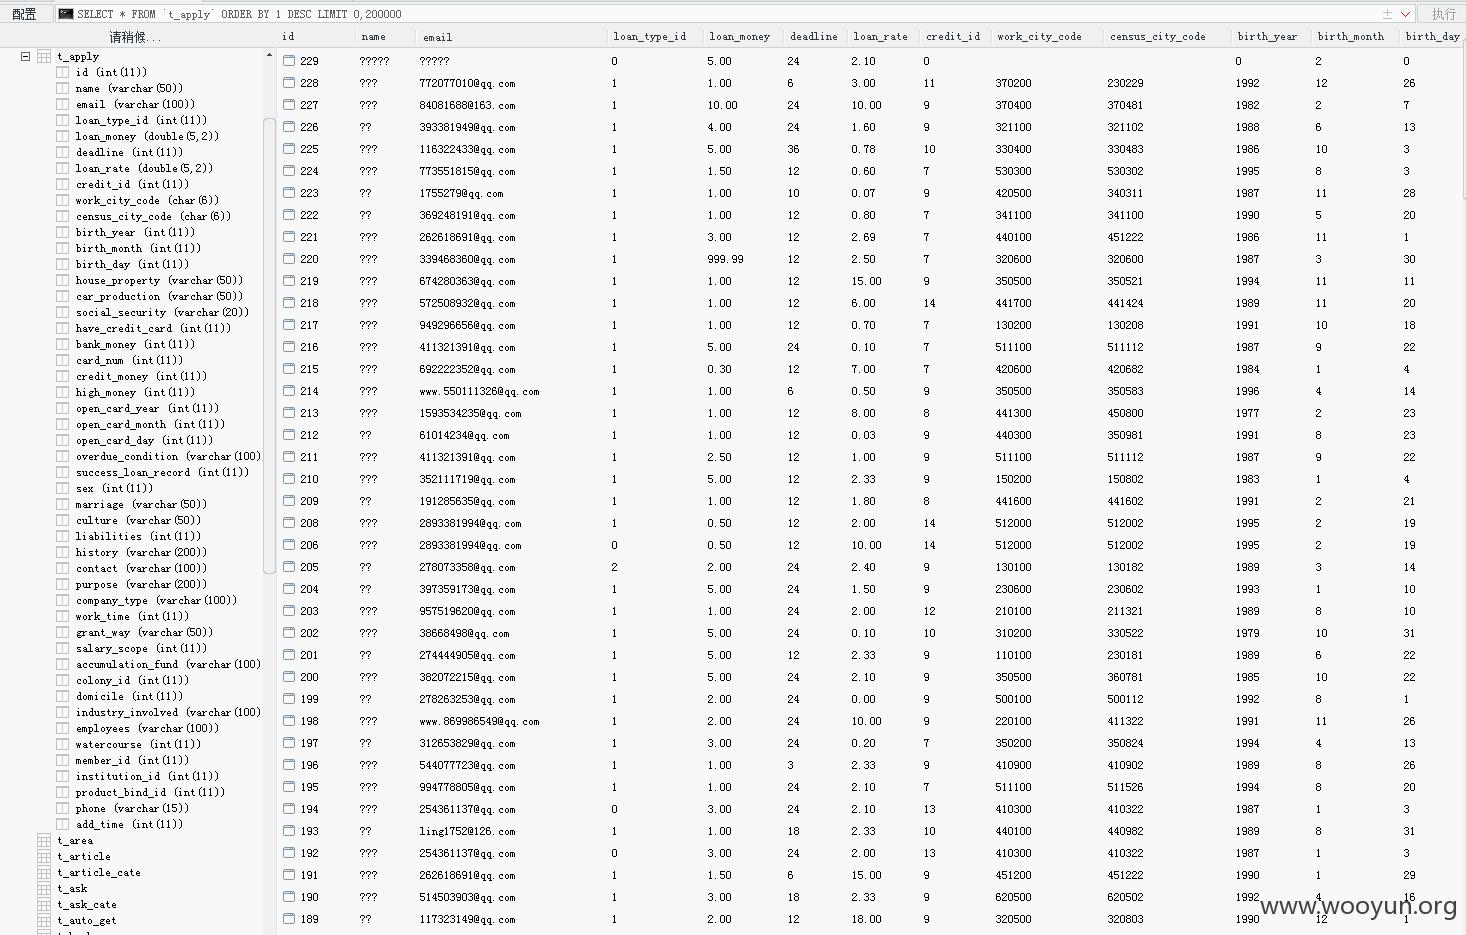Click the row icon for record 189
This screenshot has width=1466, height=935.
[289, 919]
